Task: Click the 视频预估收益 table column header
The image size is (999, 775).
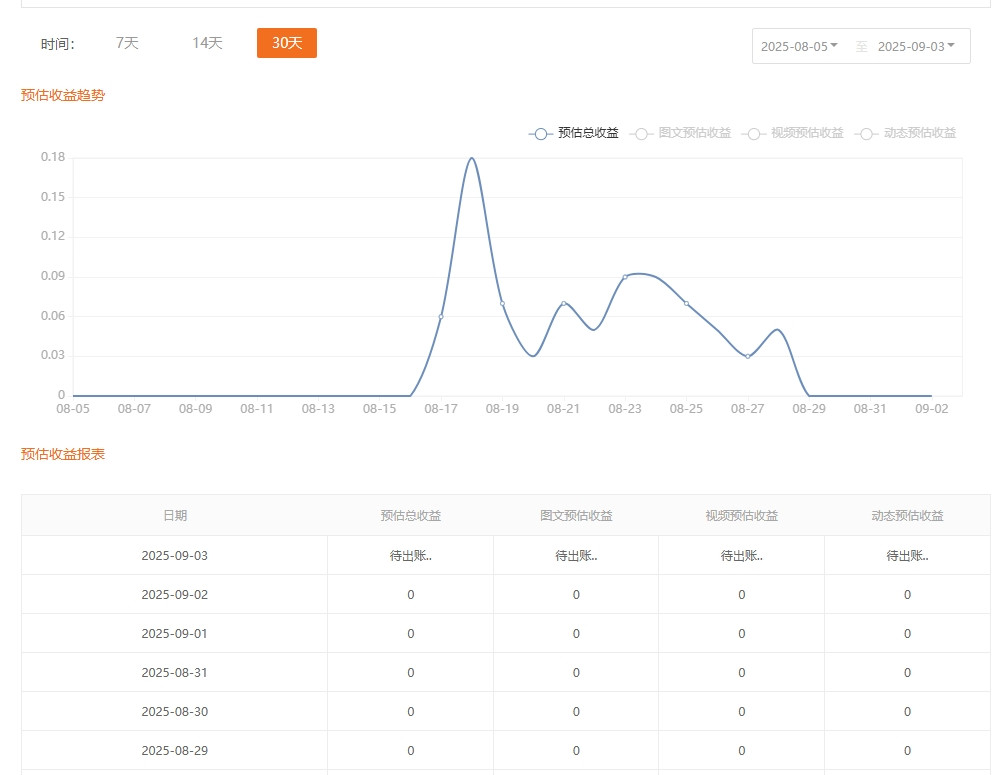Action: pyautogui.click(x=742, y=515)
